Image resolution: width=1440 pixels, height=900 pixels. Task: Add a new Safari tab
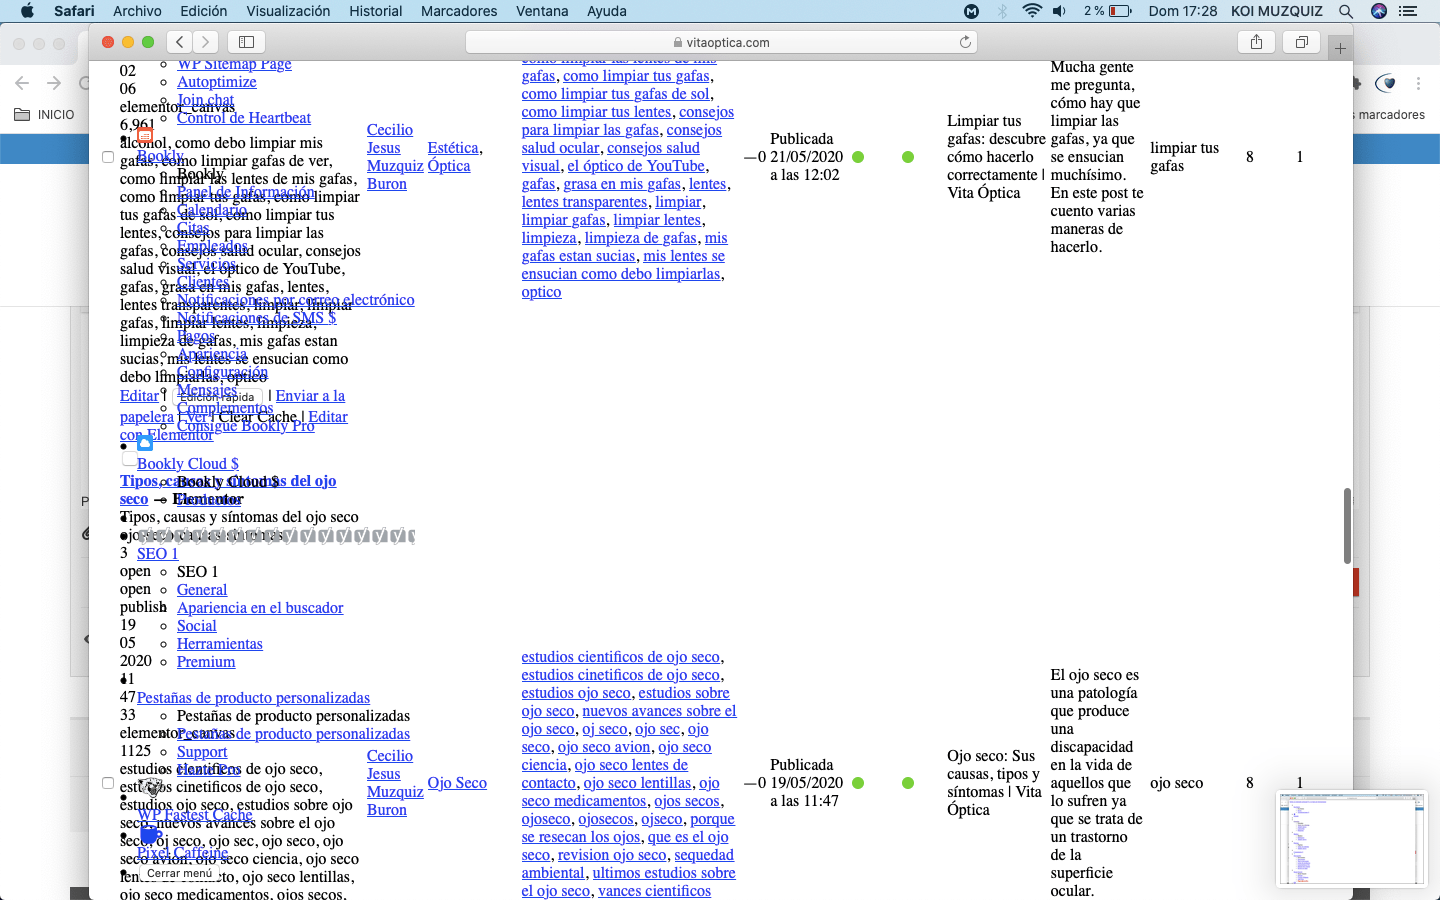[1340, 47]
